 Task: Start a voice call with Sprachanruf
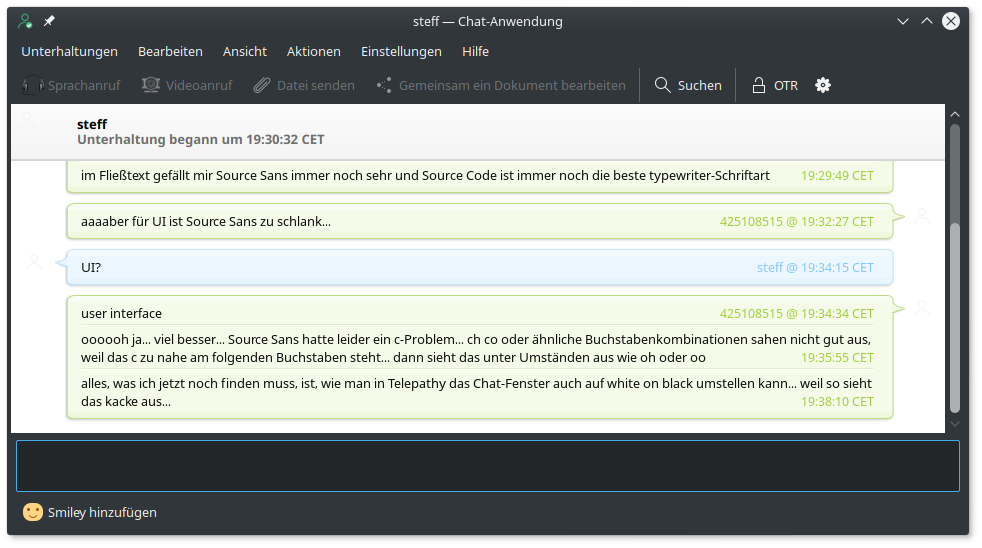(x=71, y=85)
